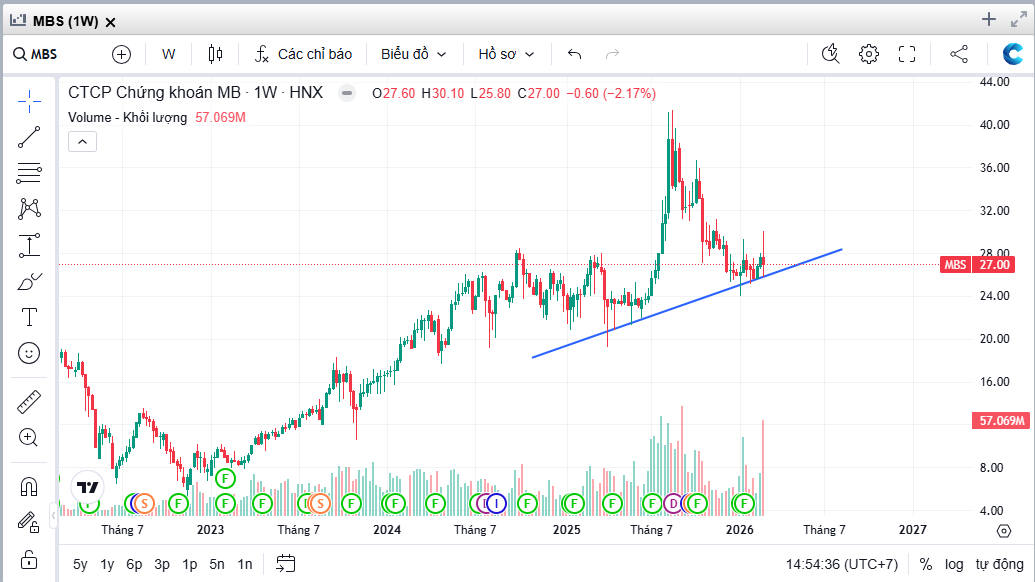The image size is (1035, 582).
Task: Expand the Biểu đồ dropdown
Action: (414, 54)
